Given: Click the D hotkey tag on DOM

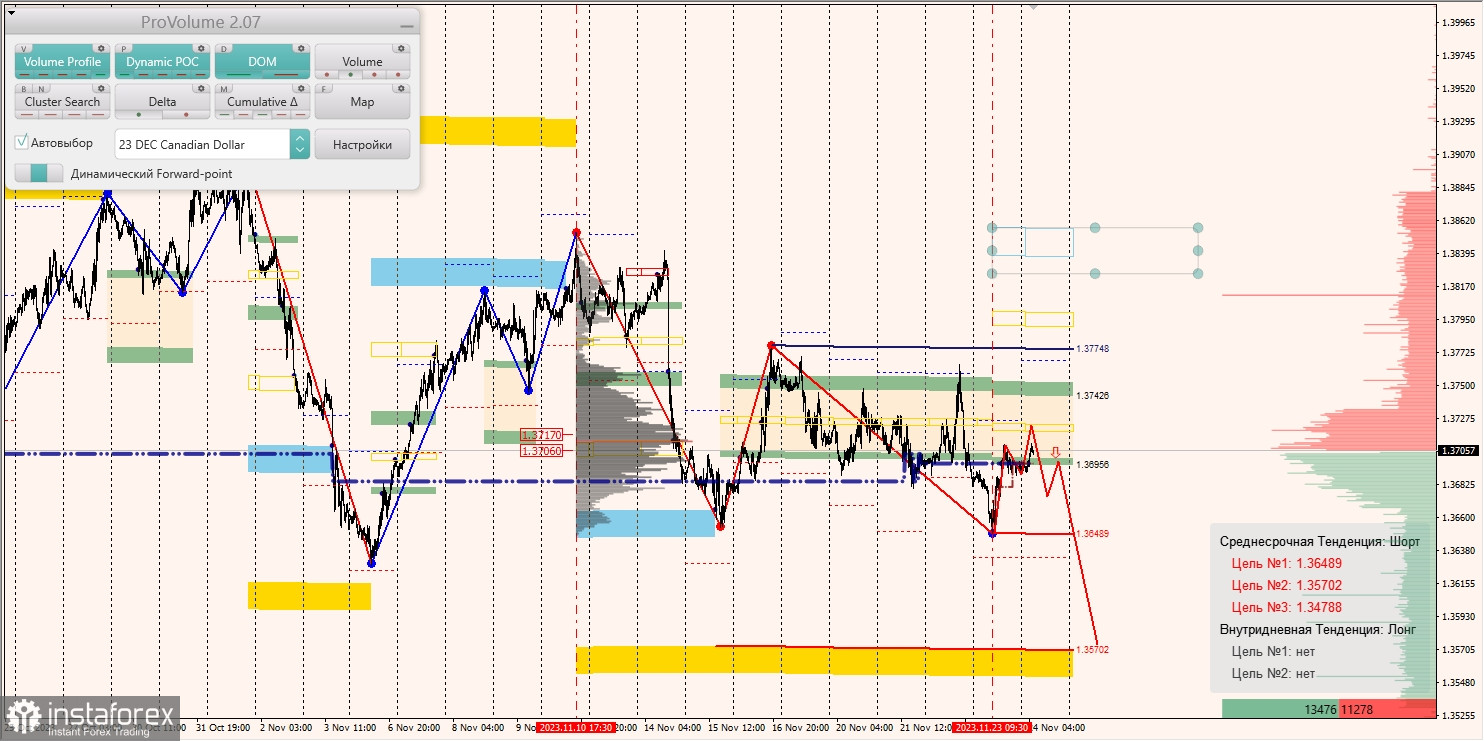Looking at the screenshot, I should pyautogui.click(x=224, y=48).
